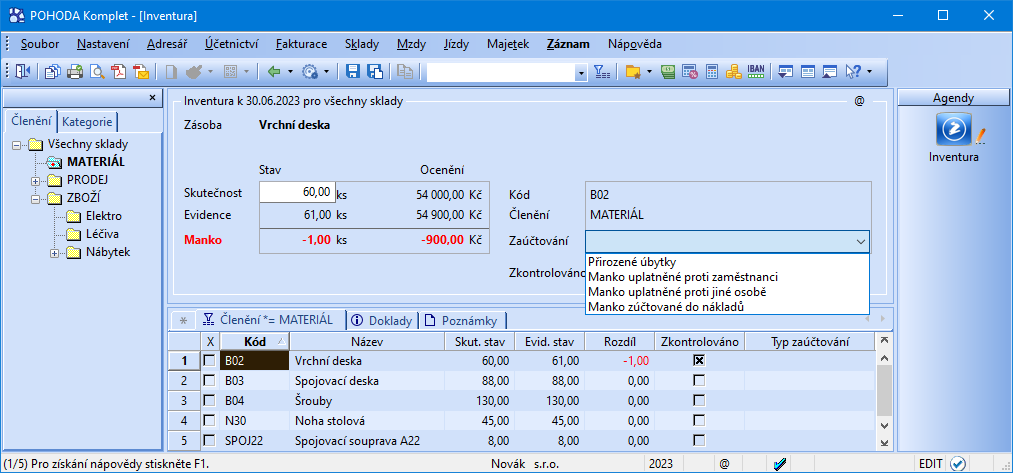Click the context help cursor icon
Screen dimensions: 1013x473
(853, 72)
